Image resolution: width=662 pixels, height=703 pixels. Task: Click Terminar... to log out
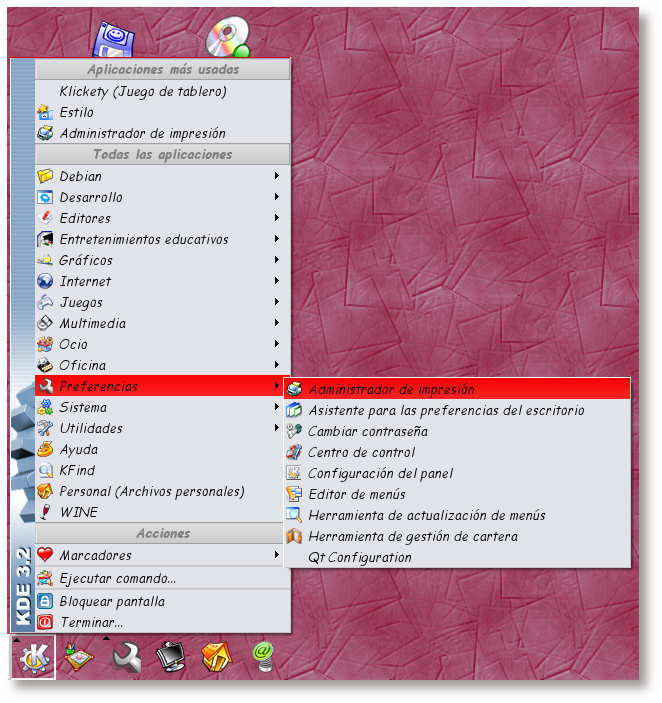coord(91,622)
